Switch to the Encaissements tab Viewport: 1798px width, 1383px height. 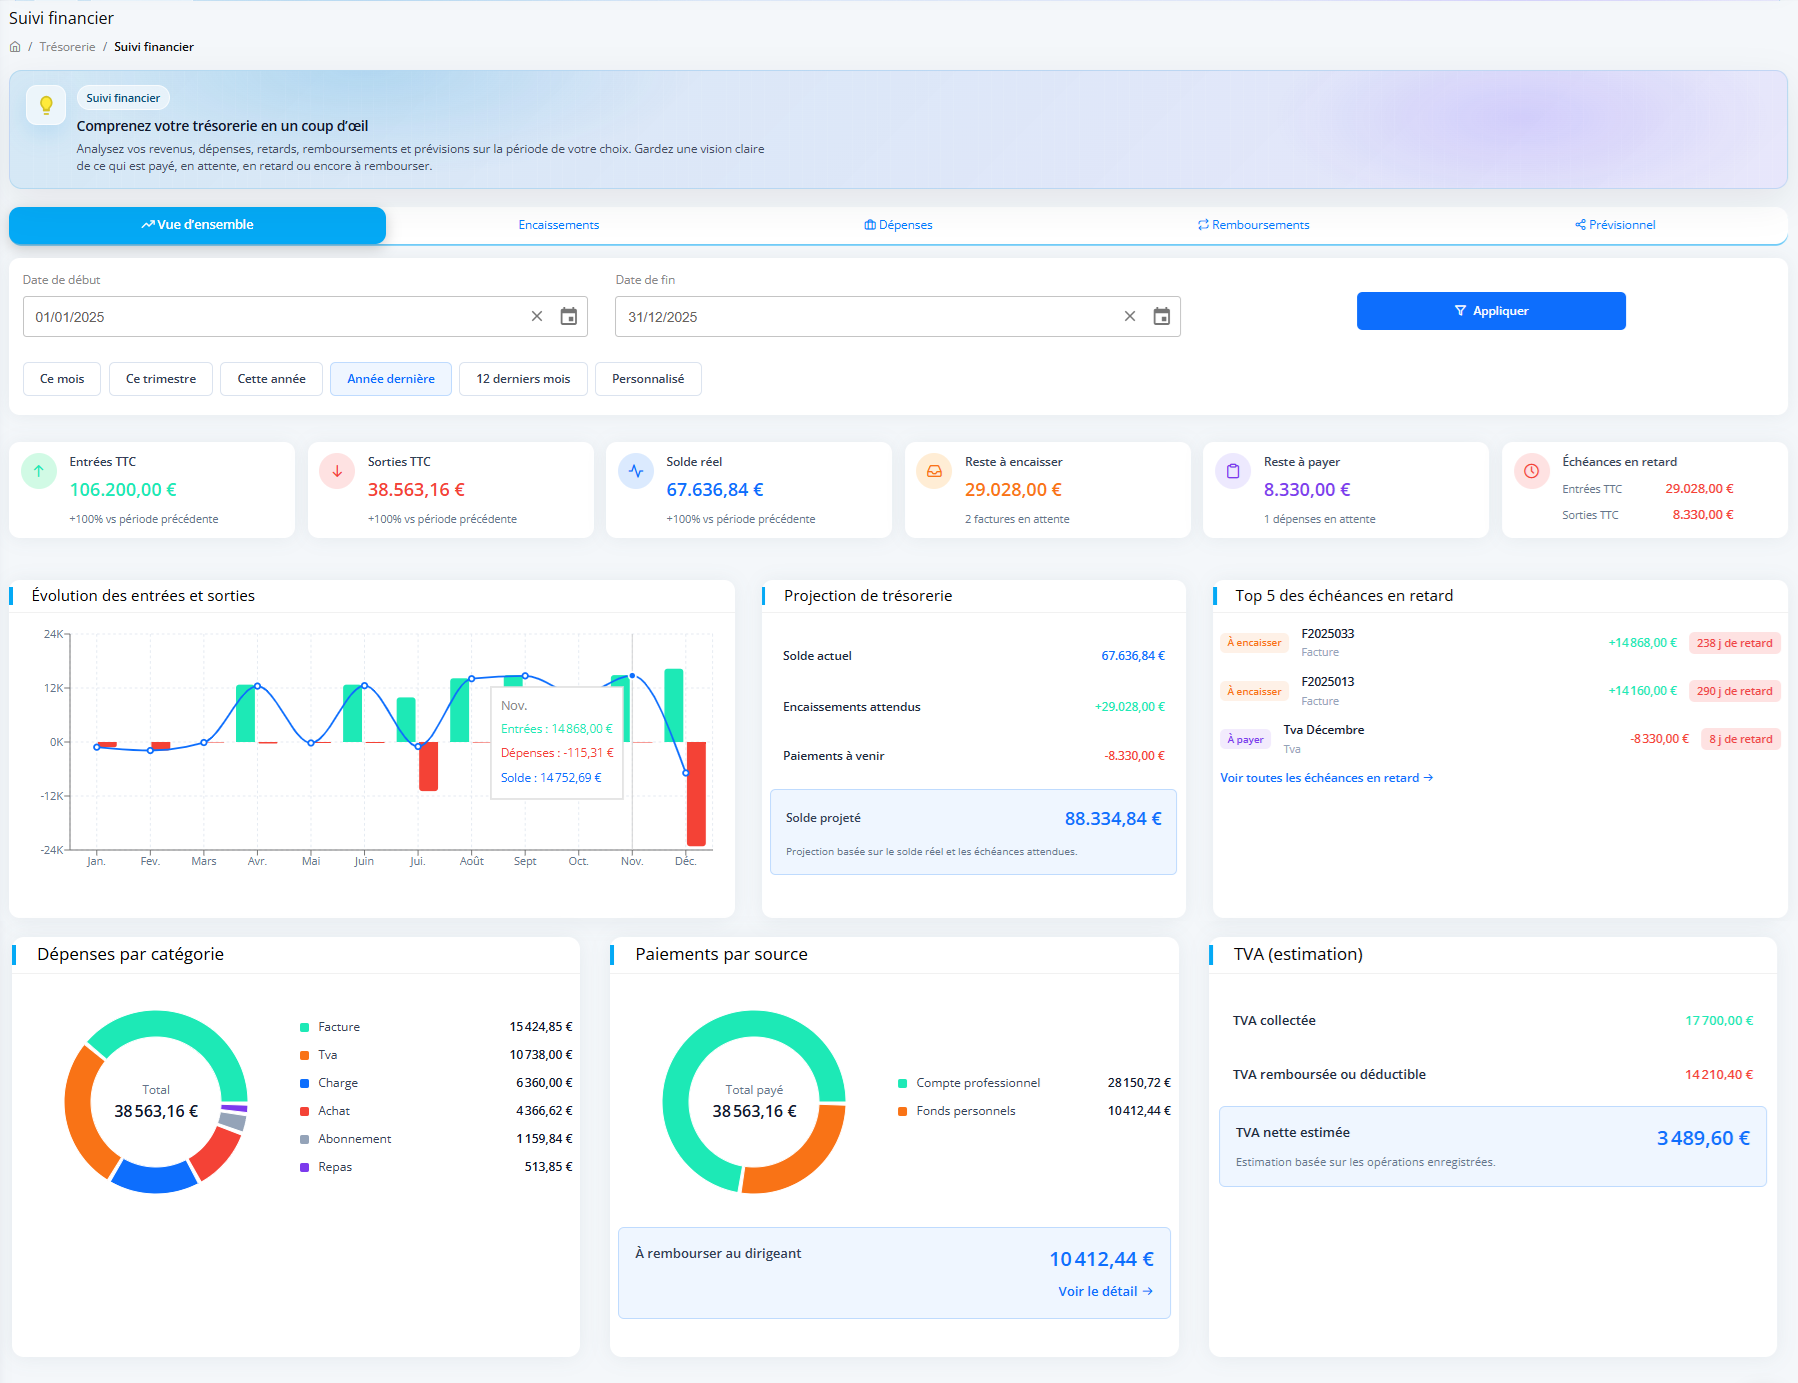click(x=559, y=225)
